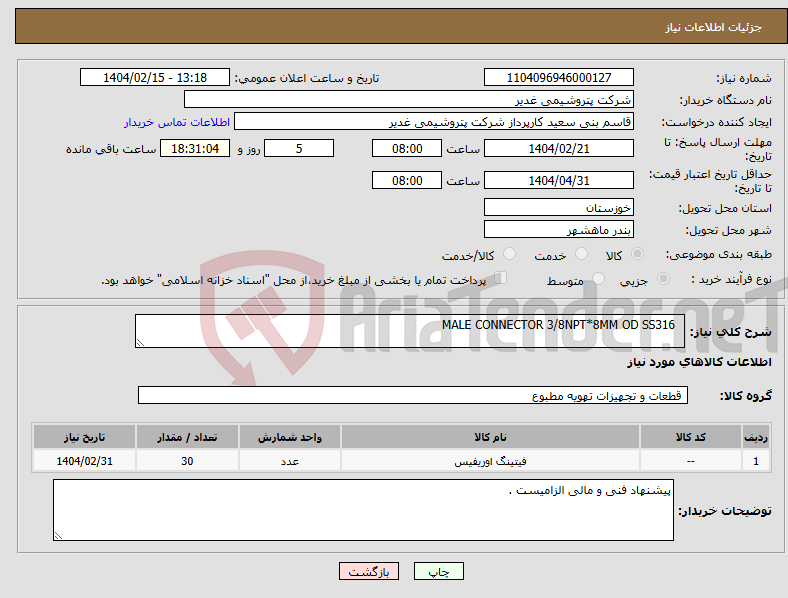The image size is (788, 598).
Task: Click the remaining time field 18:31:04
Action: [195, 148]
